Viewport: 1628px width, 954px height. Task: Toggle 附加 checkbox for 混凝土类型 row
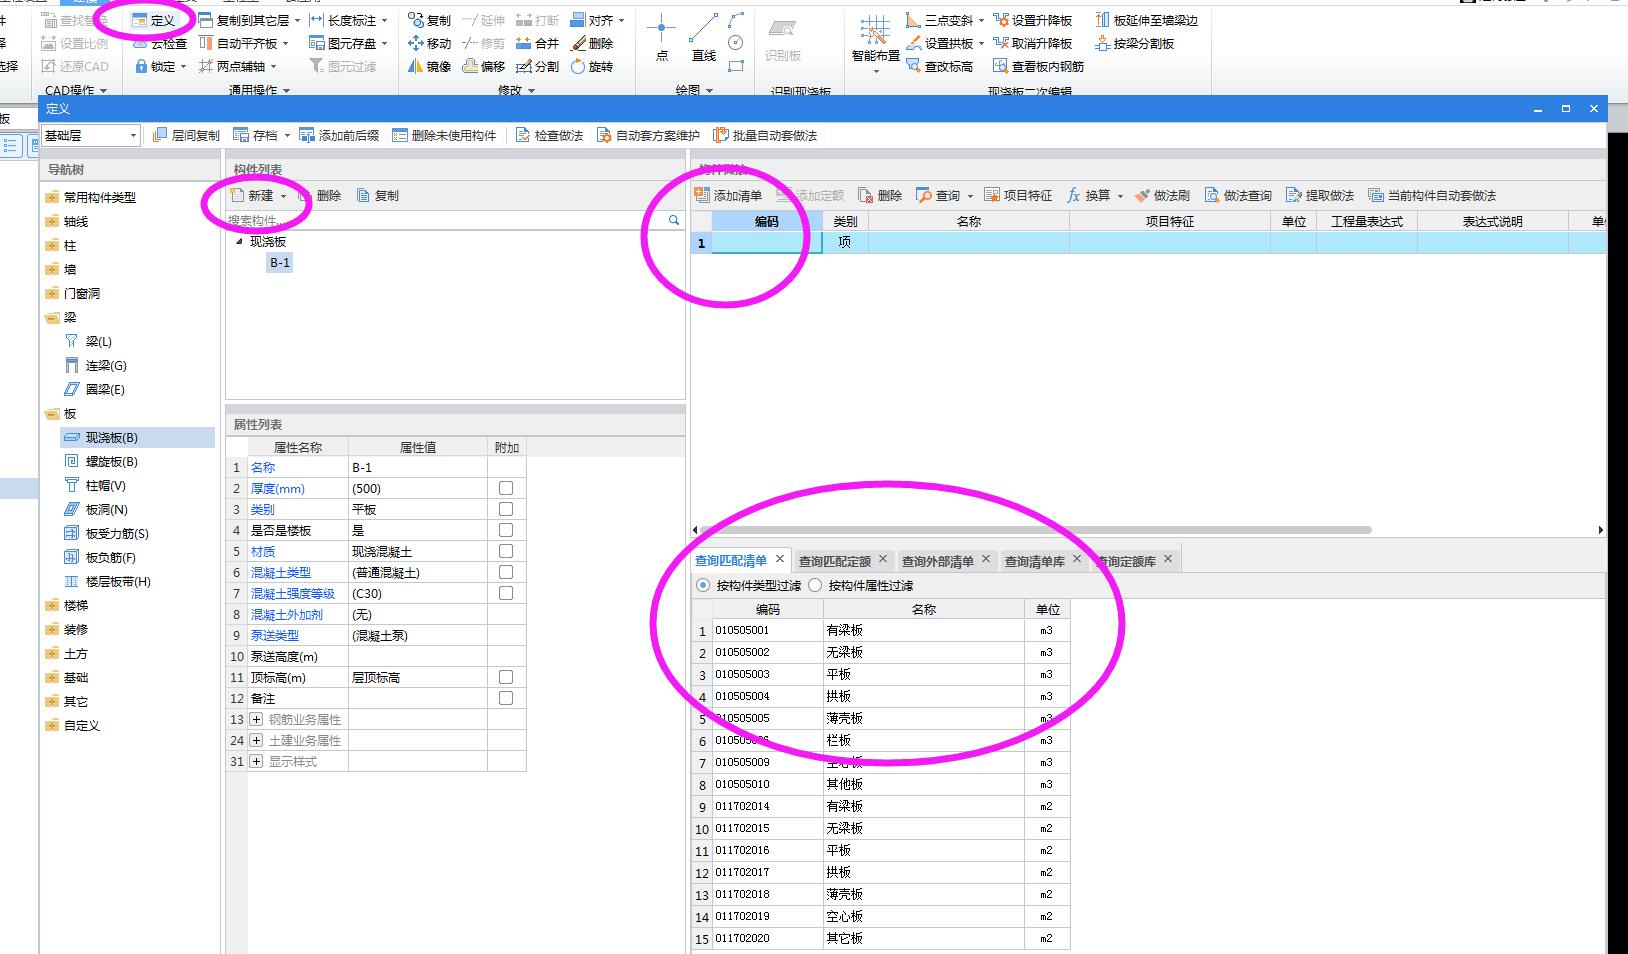click(506, 572)
